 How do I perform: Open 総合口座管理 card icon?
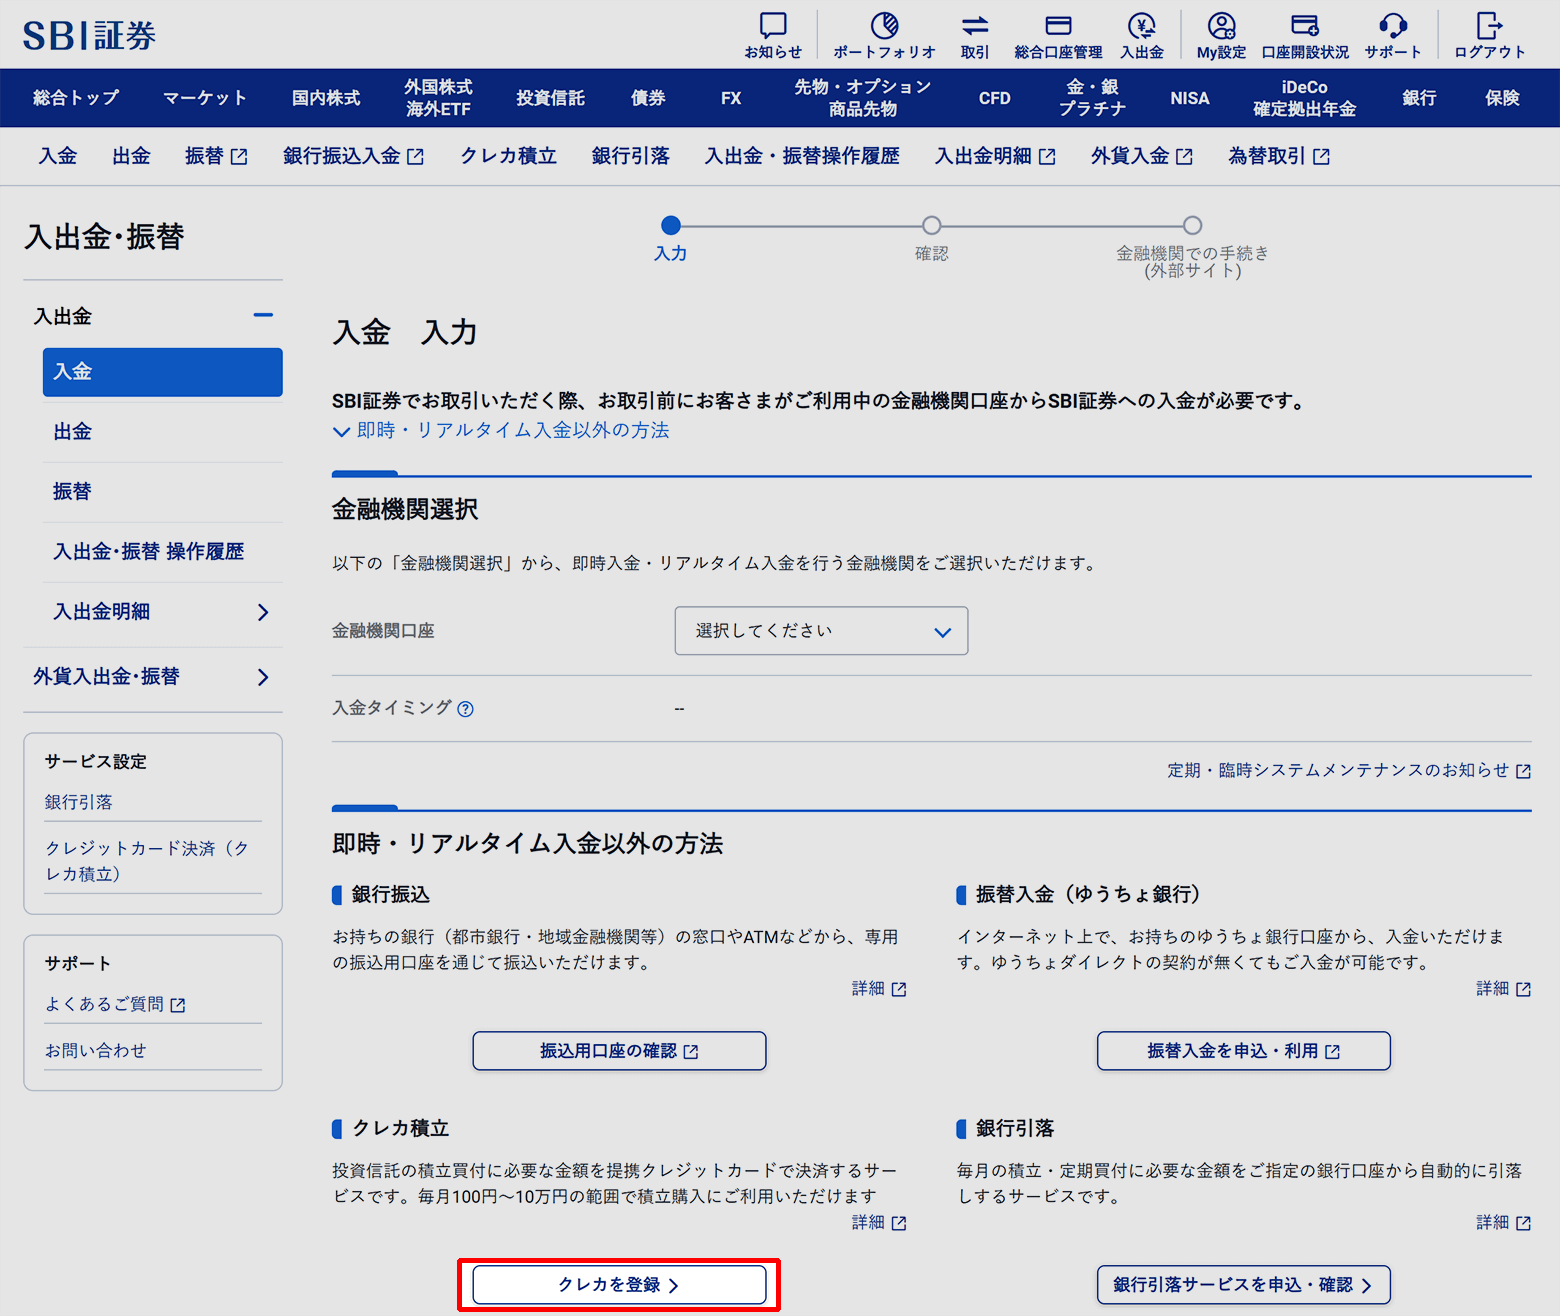(x=1058, y=25)
